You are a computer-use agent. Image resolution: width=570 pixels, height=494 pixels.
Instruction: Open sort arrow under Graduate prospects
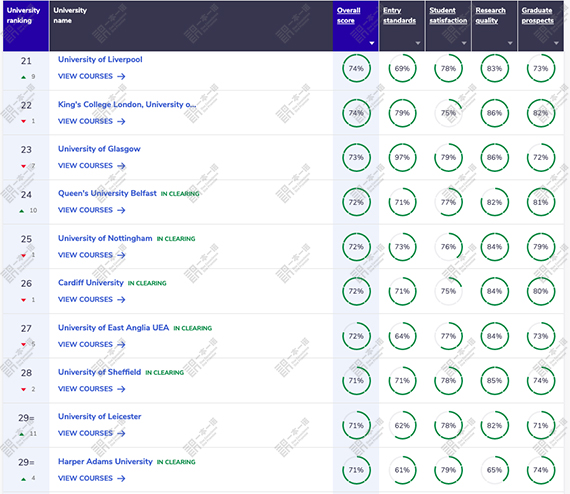tap(556, 43)
